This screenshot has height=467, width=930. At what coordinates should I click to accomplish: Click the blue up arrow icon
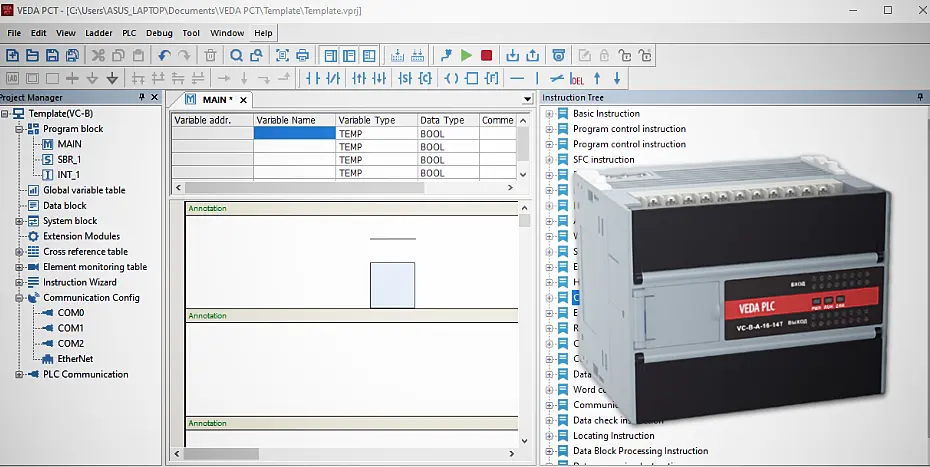[597, 78]
